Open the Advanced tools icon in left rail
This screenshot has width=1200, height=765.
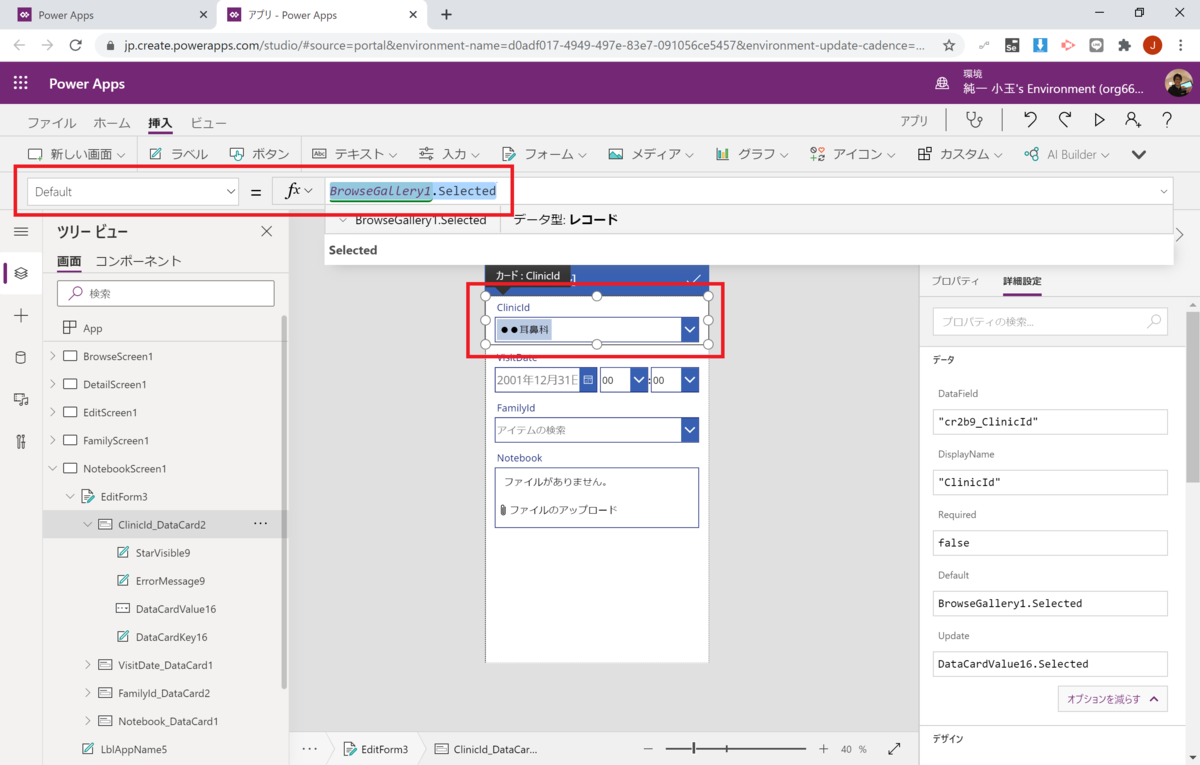(21, 442)
